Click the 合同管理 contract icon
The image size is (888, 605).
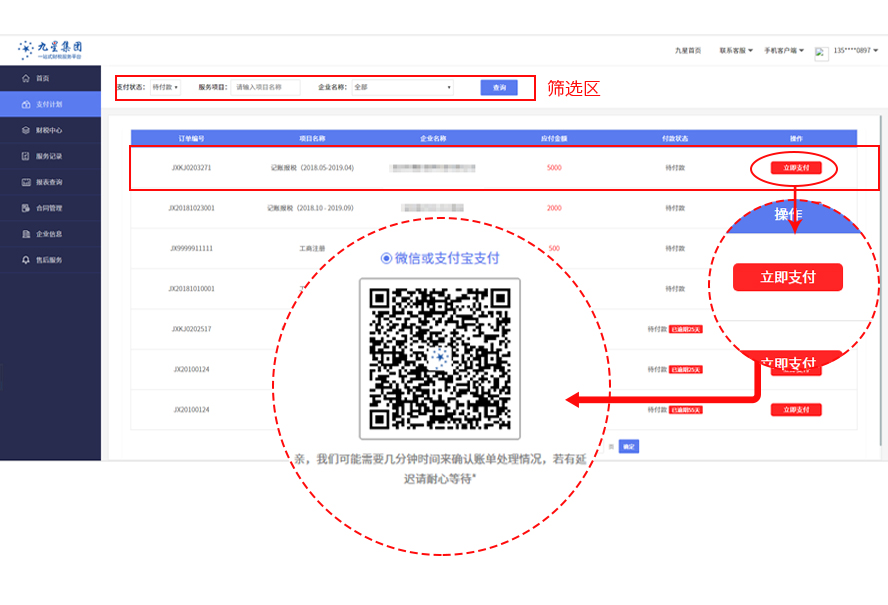[x=25, y=208]
